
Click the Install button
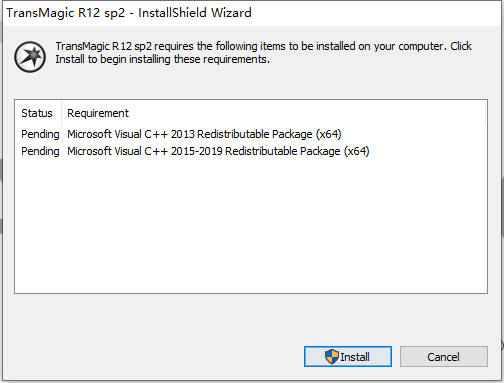(x=348, y=356)
